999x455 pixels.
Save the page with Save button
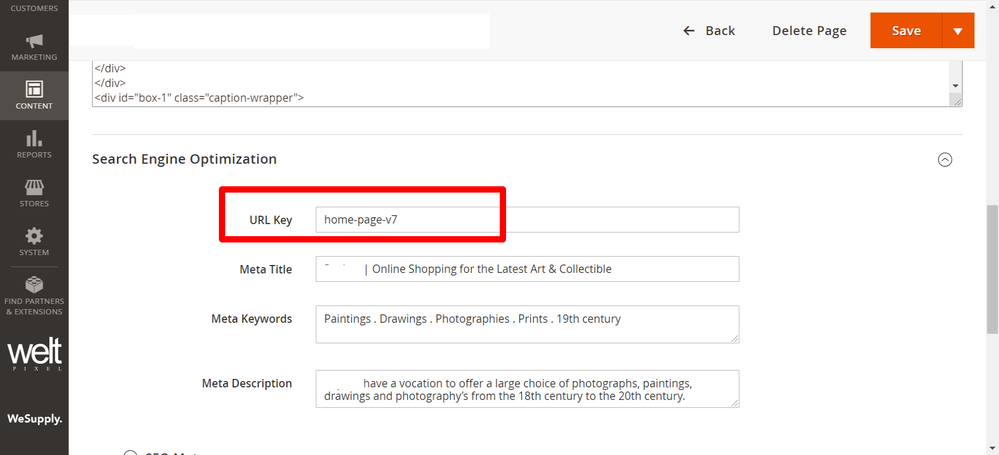906,31
